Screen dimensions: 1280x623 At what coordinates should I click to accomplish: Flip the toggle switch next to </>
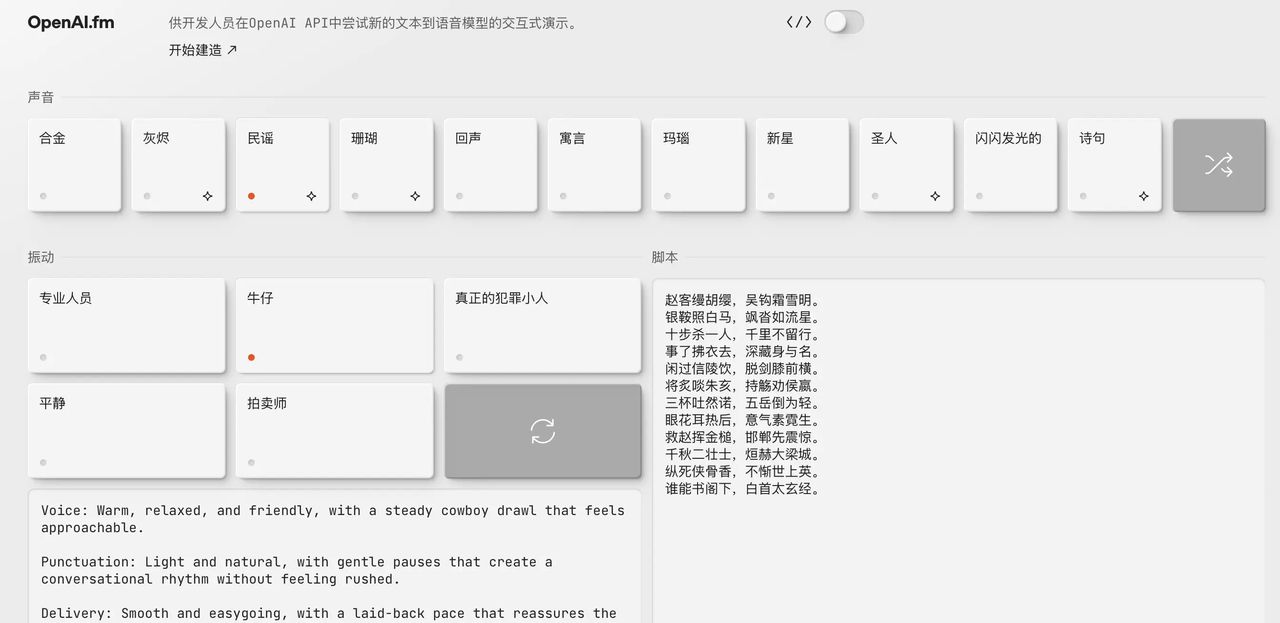coord(843,21)
